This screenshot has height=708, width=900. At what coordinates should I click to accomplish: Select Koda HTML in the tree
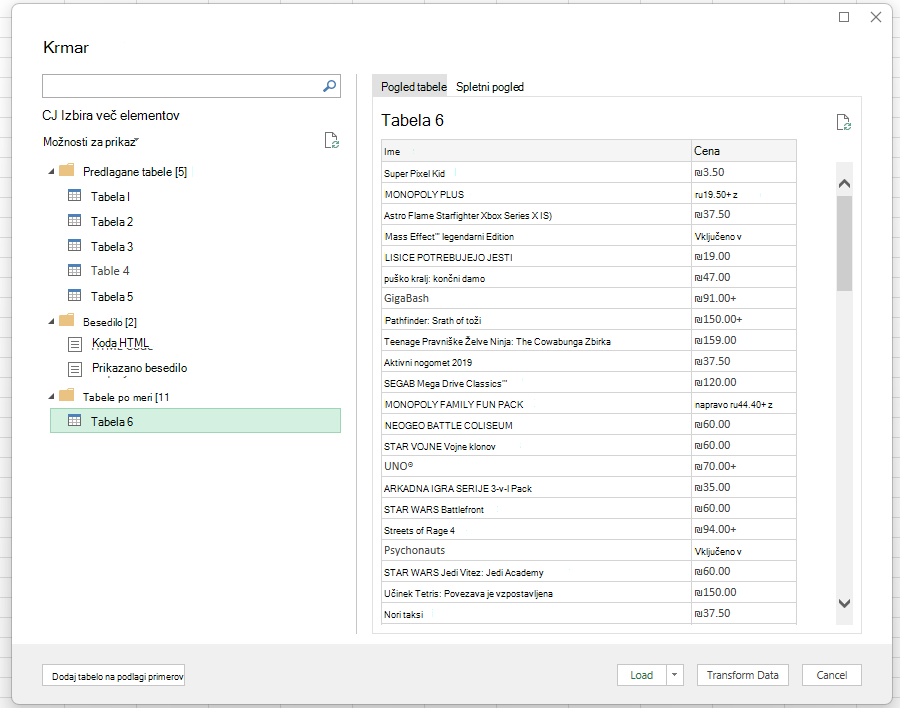click(x=121, y=343)
